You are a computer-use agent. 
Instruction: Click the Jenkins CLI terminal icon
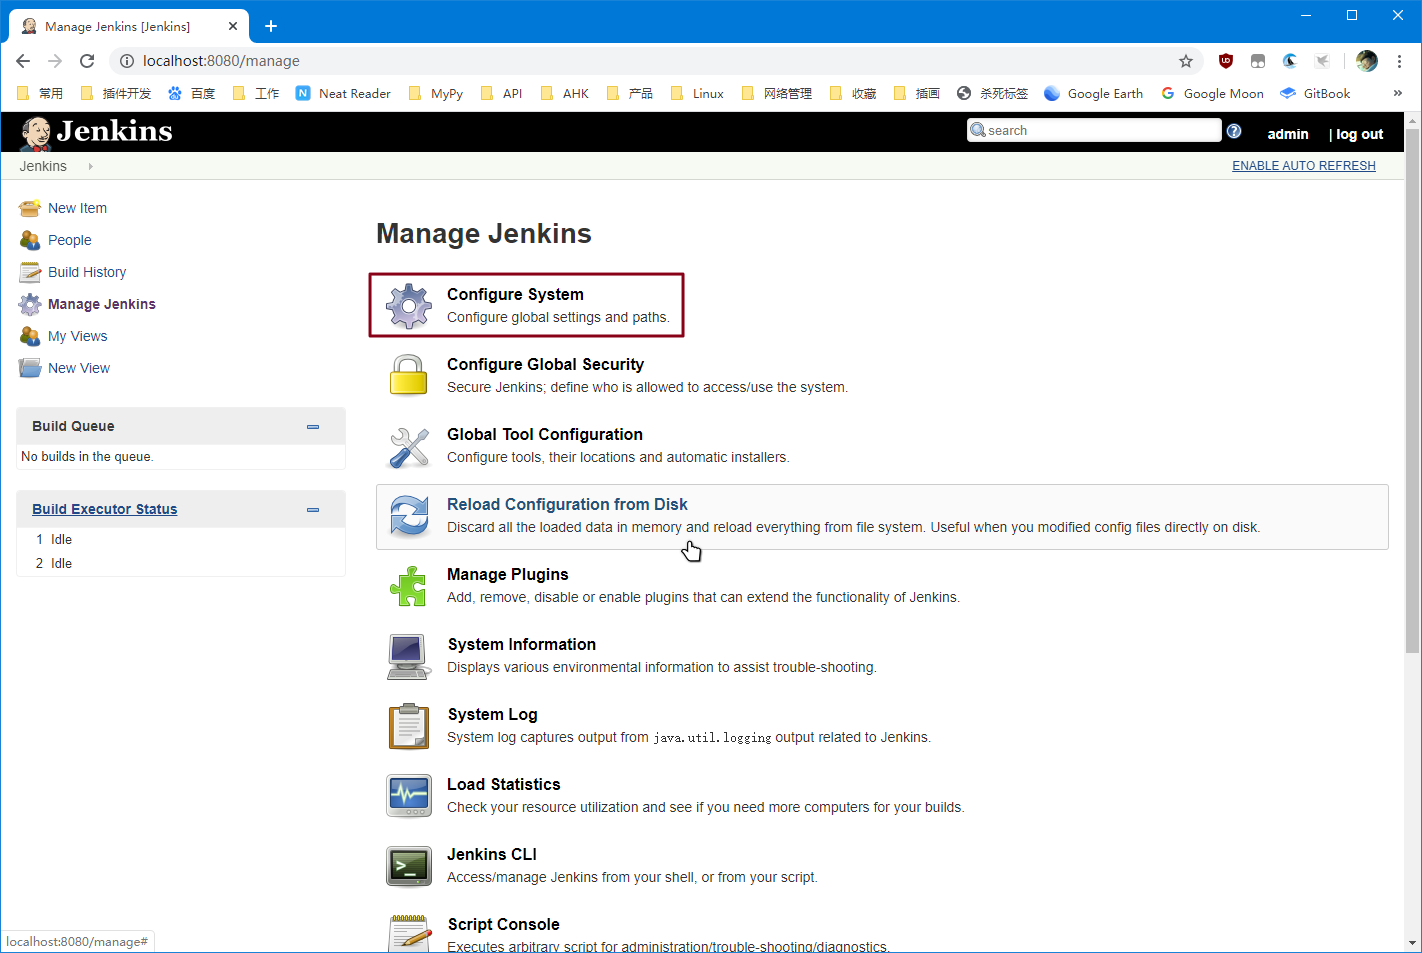(x=409, y=866)
